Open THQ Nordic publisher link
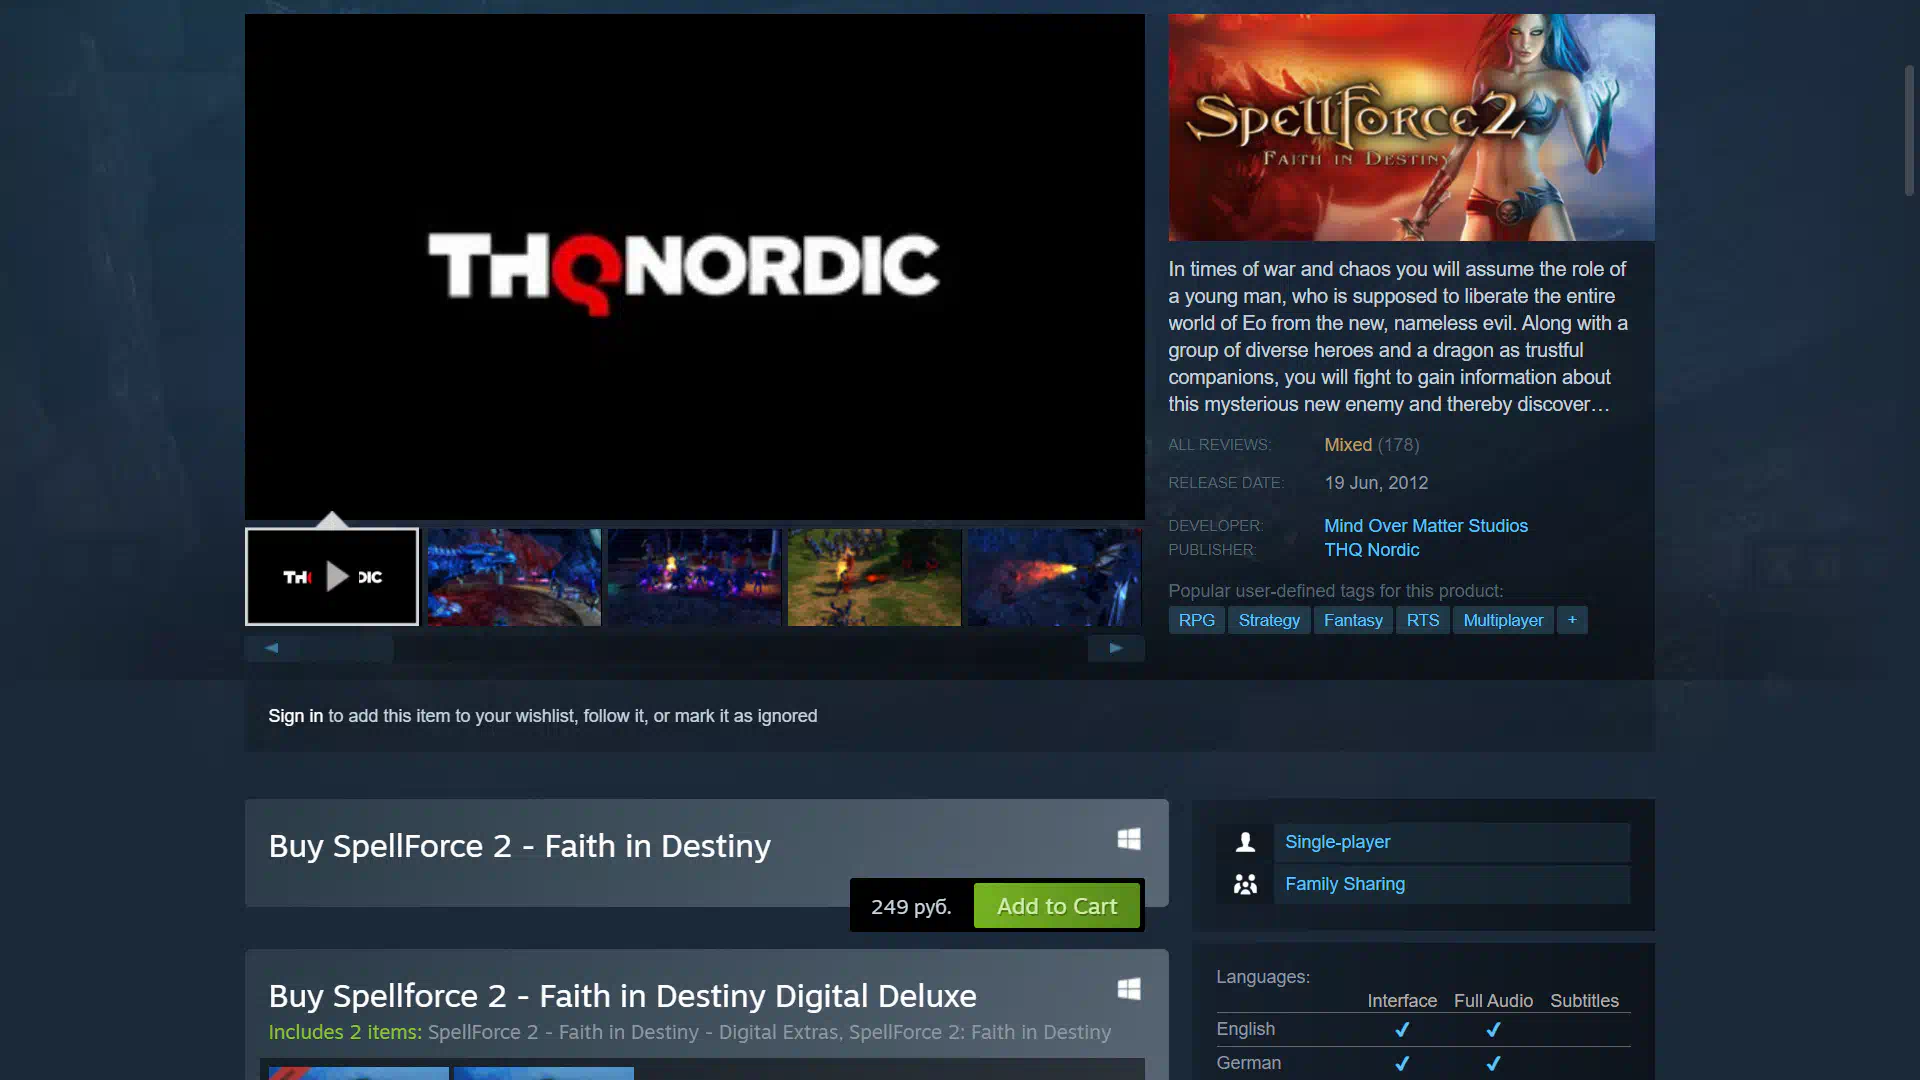The height and width of the screenshot is (1080, 1920). tap(1372, 550)
